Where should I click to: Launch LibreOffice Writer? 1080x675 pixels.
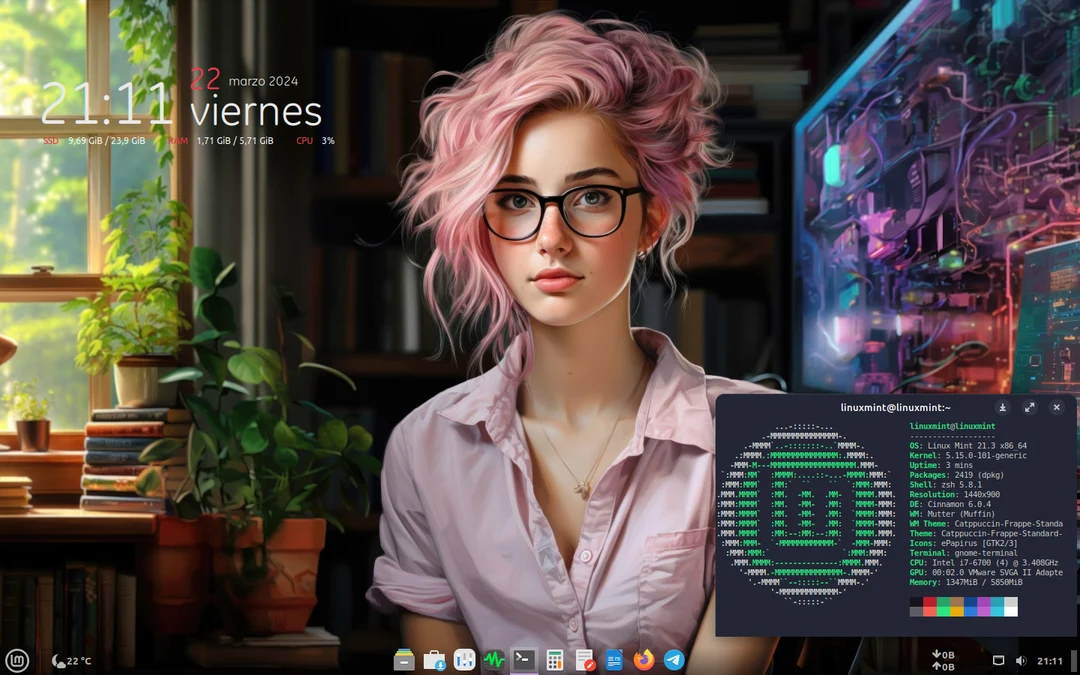coord(613,660)
